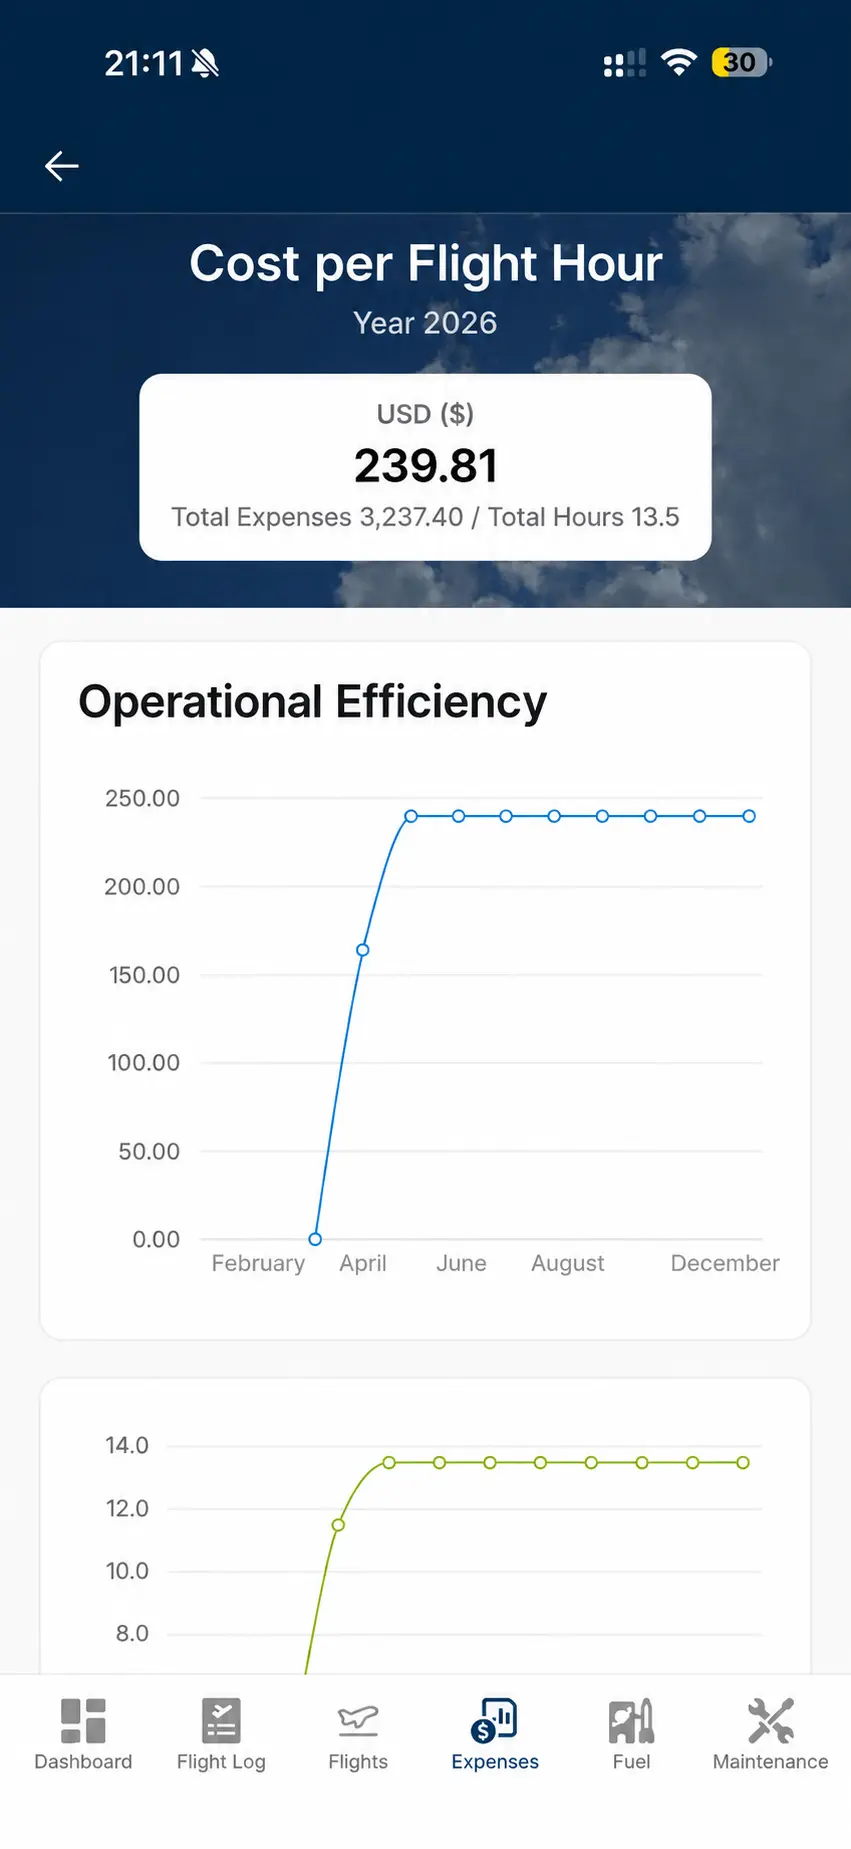Viewport: 851px width, 1849px height.
Task: Select the last green chart data point
Action: (743, 1462)
